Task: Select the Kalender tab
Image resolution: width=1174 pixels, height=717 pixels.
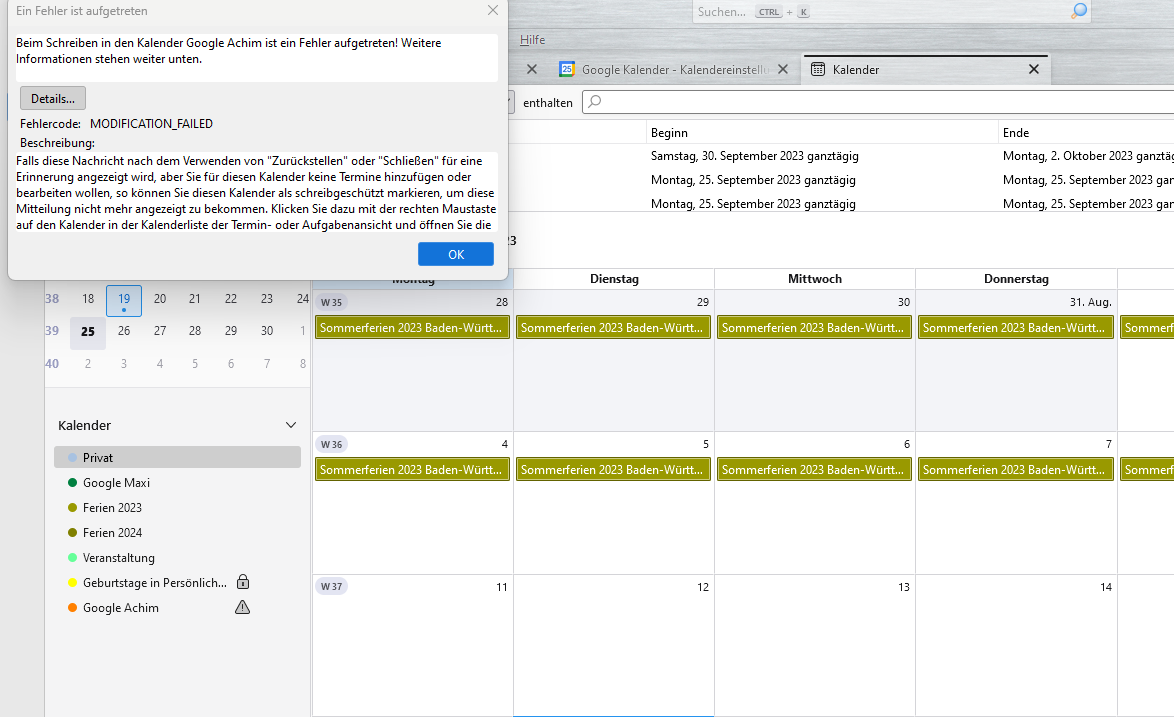Action: [x=926, y=70]
